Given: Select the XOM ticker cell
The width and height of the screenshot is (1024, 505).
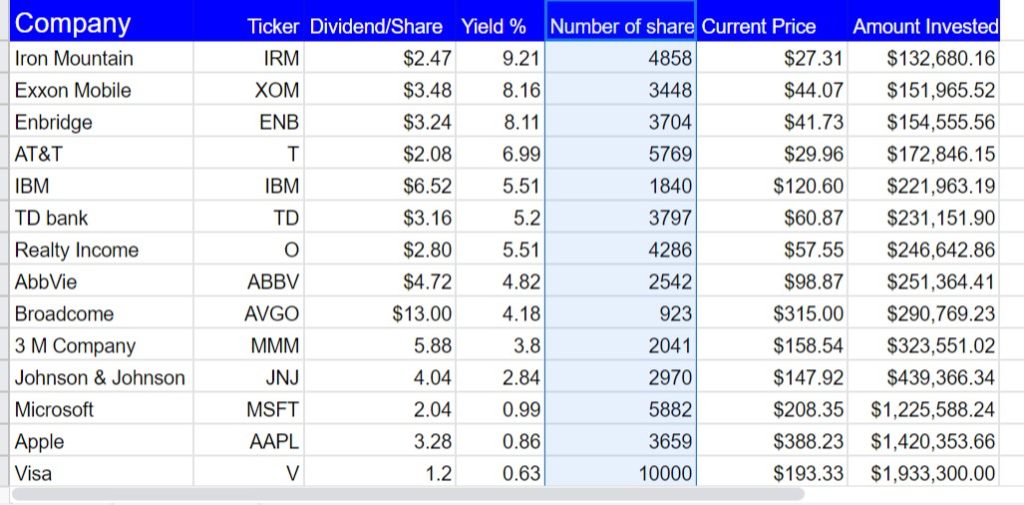Looking at the screenshot, I should click(249, 90).
